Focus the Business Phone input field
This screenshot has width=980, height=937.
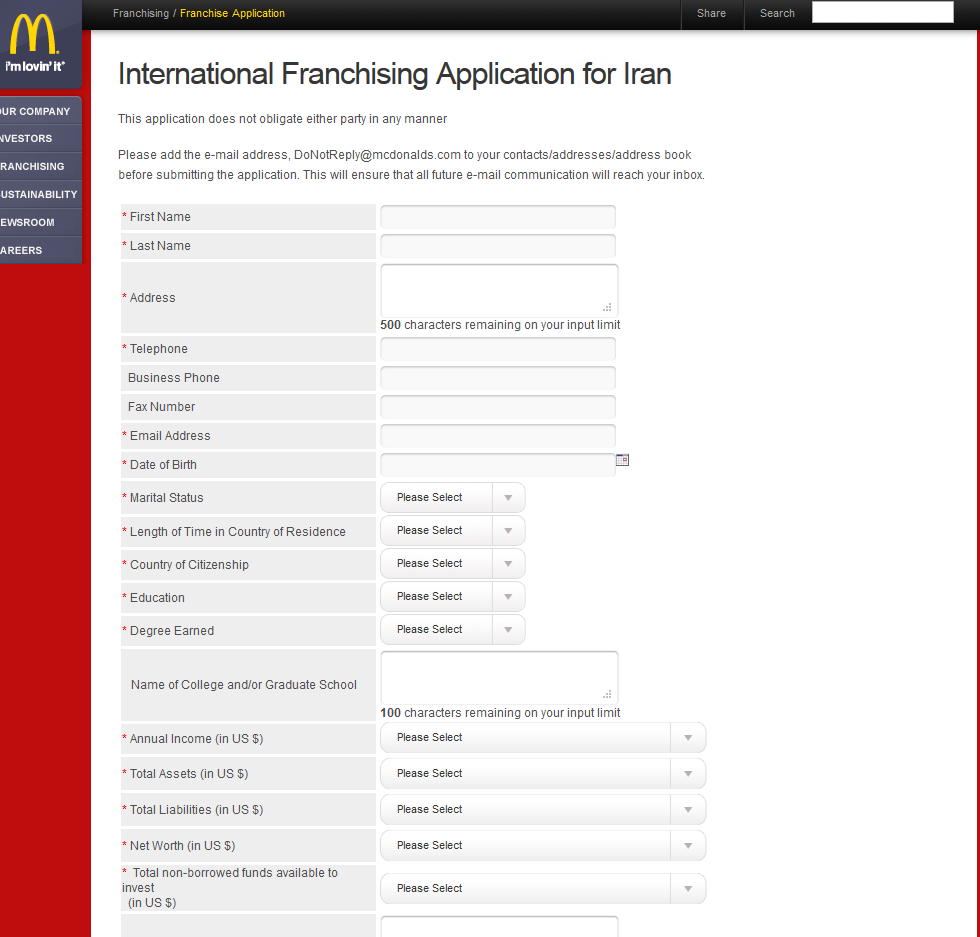coord(498,378)
